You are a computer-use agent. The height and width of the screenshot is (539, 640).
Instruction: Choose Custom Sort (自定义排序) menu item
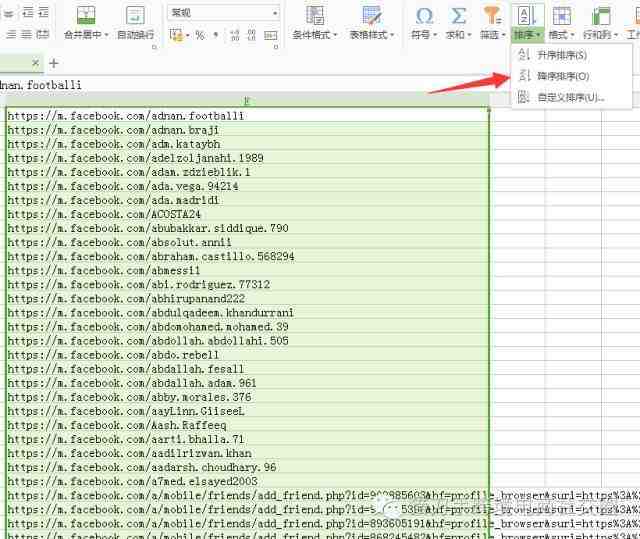[x=571, y=98]
